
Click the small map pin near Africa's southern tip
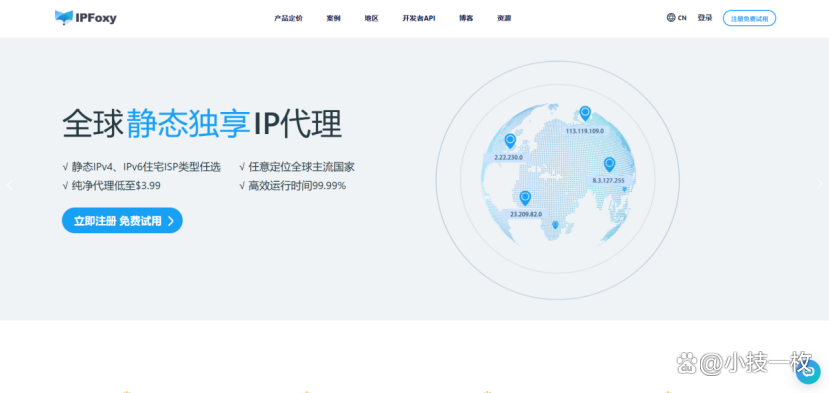tap(555, 225)
